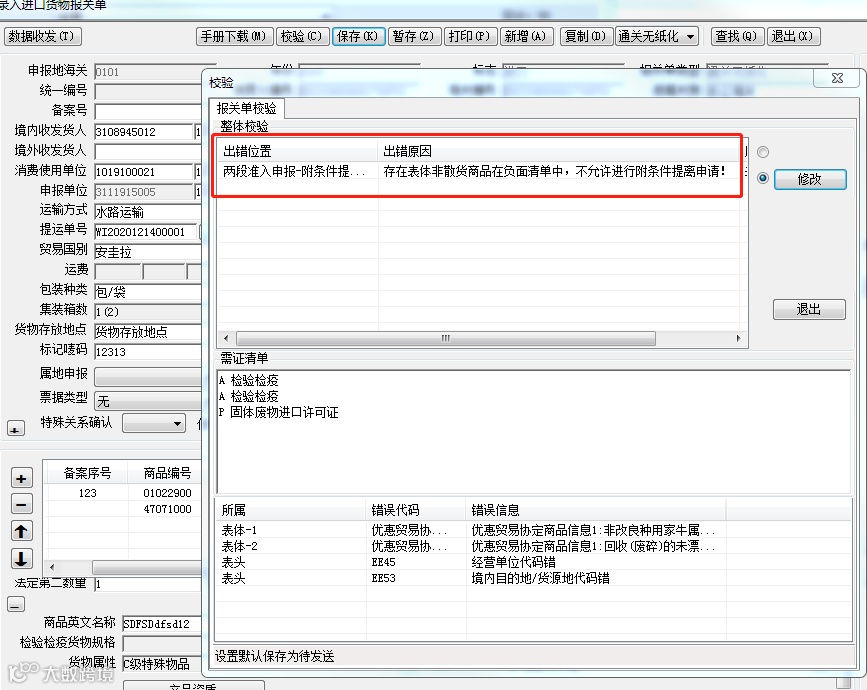The image size is (867, 690).
Task: Click the 所属 column header
Action: coord(291,509)
